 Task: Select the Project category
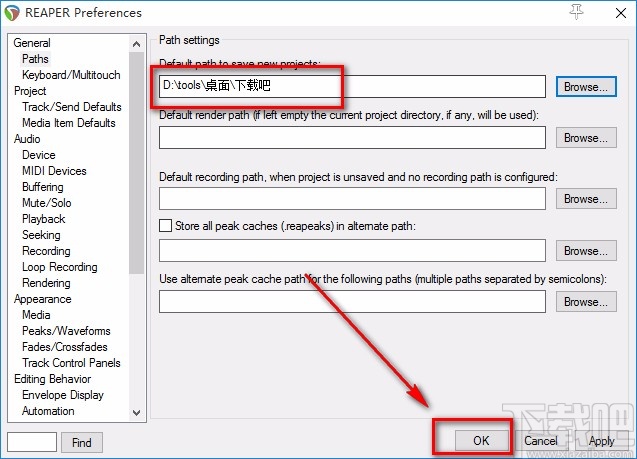pyautogui.click(x=30, y=91)
